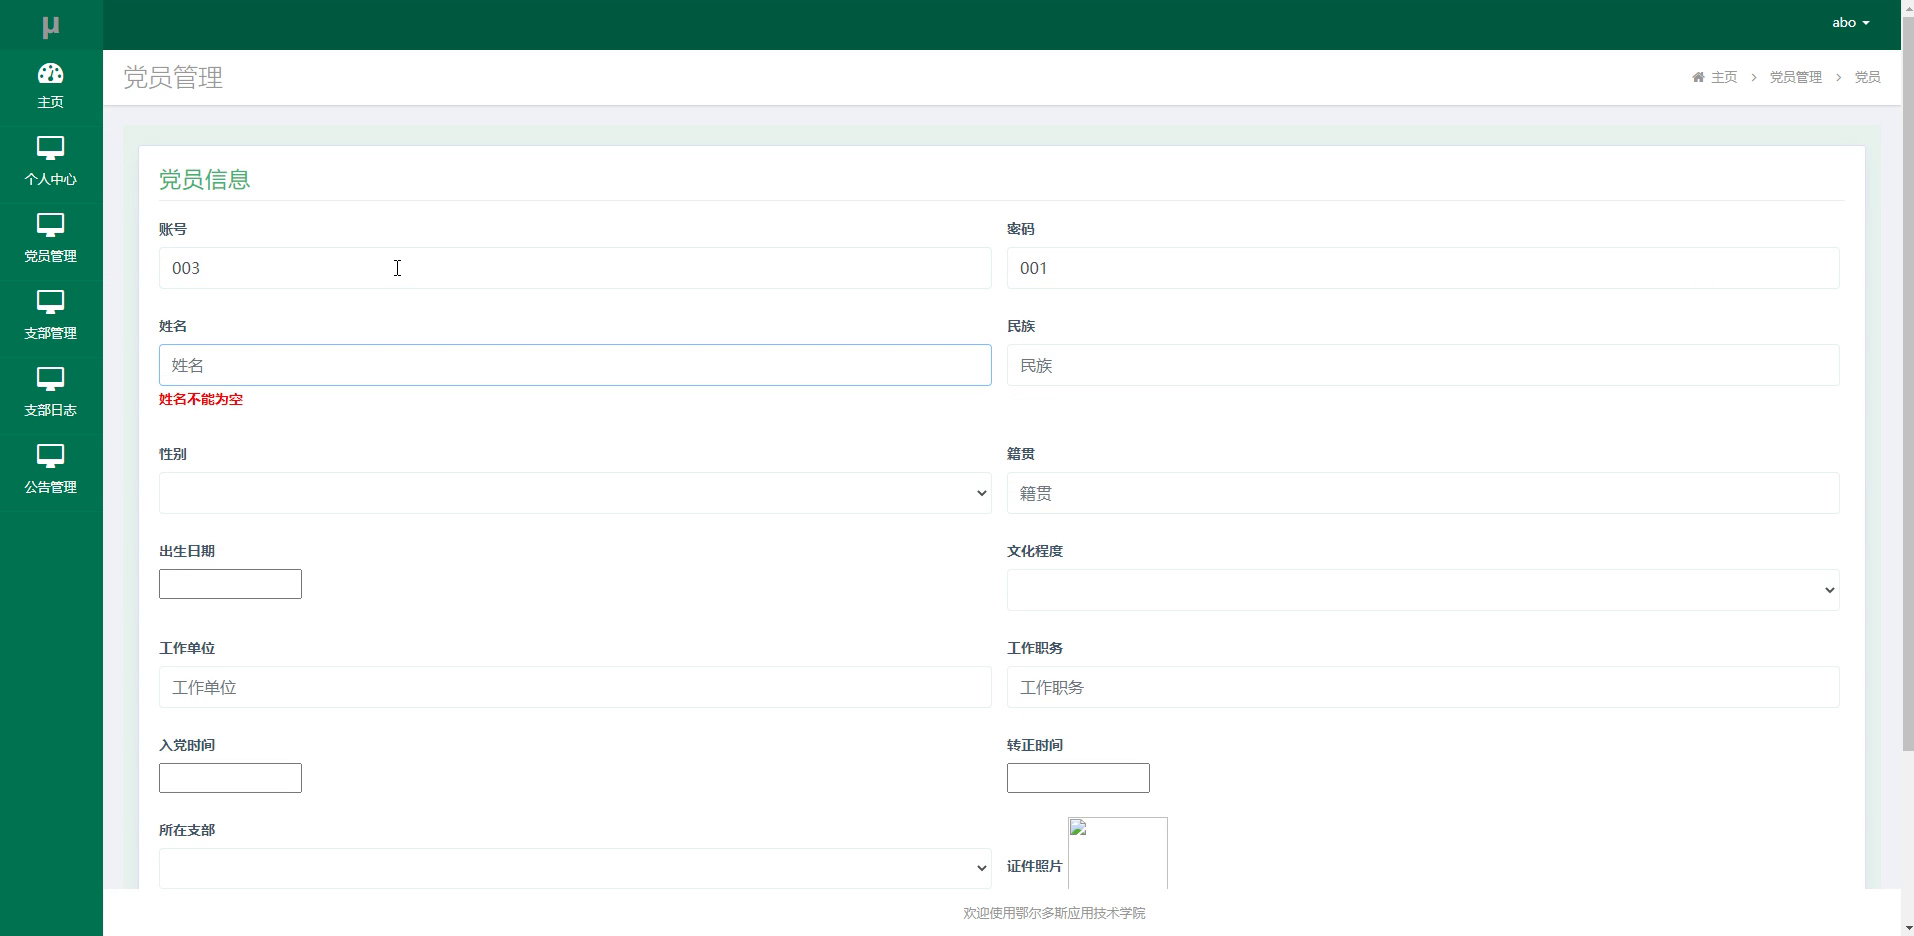Click the 性别 label
Viewport: 1914px width, 936px height.
click(173, 454)
